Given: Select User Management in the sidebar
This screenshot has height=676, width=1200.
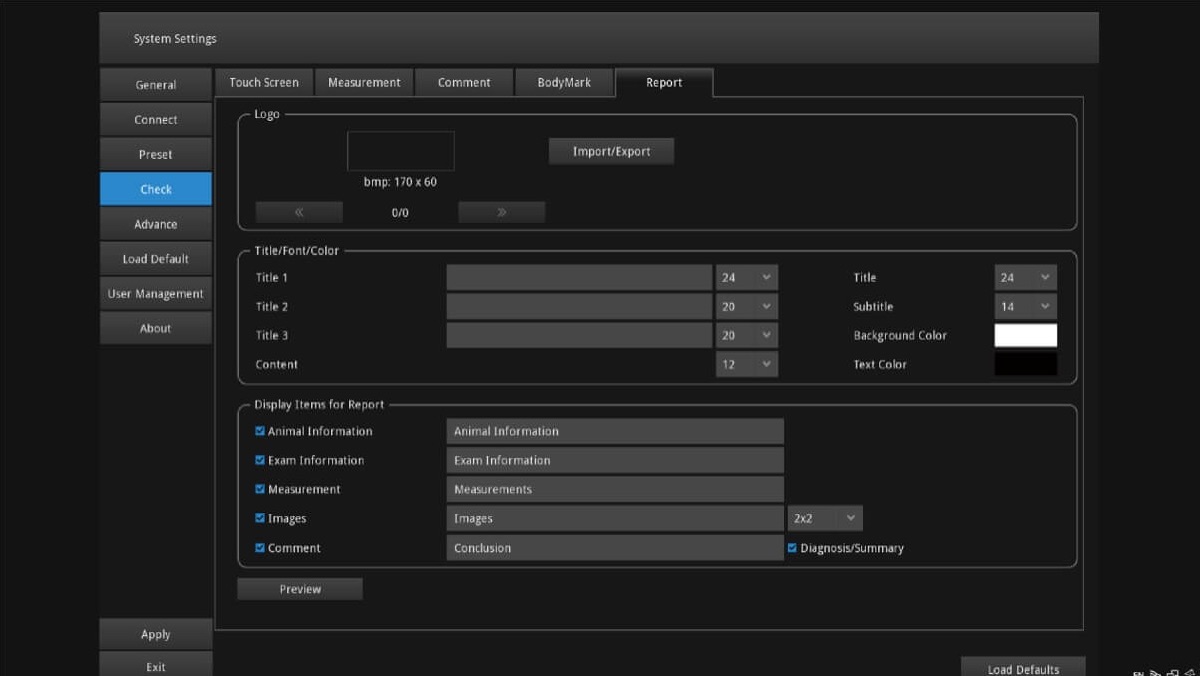Looking at the screenshot, I should 156,294.
